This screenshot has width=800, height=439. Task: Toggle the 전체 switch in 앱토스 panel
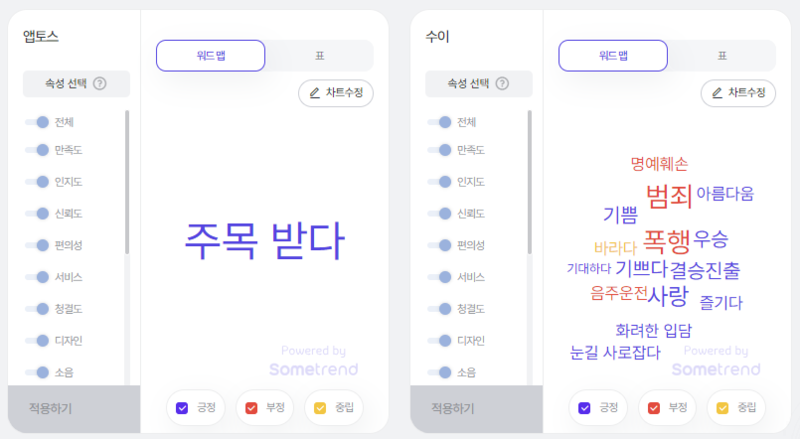[37, 122]
